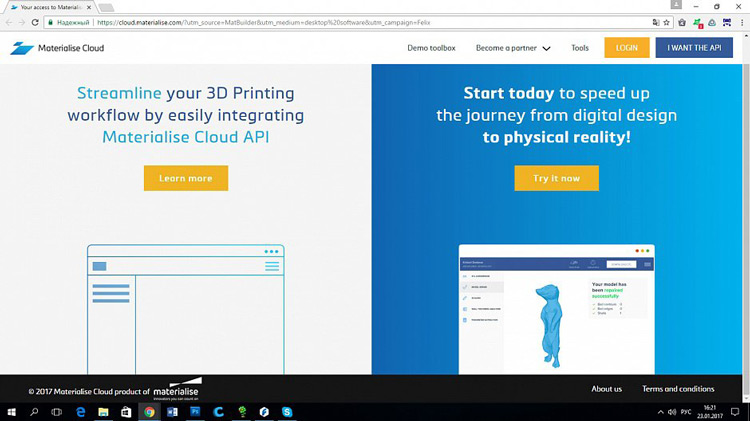Click the Chrome profile avatar button
The height and width of the screenshot is (421, 750).
tap(676, 5)
